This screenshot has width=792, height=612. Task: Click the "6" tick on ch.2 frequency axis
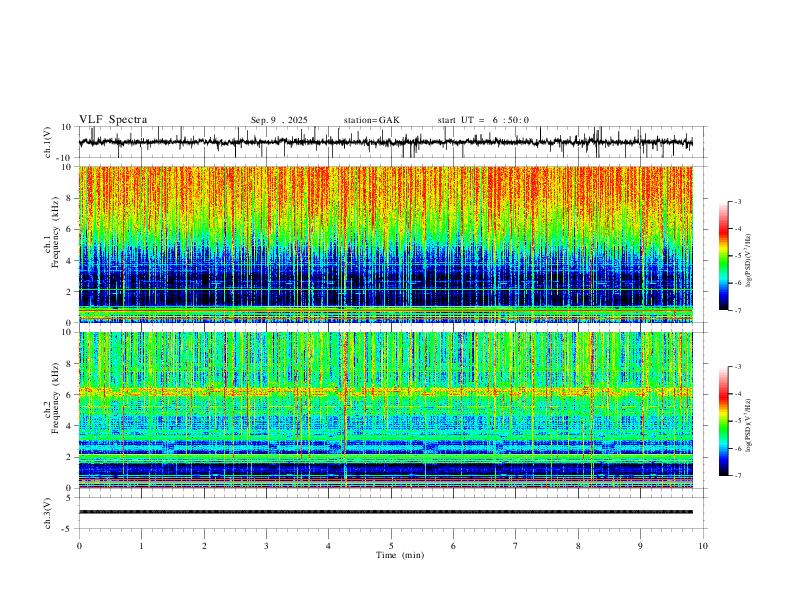(x=70, y=395)
